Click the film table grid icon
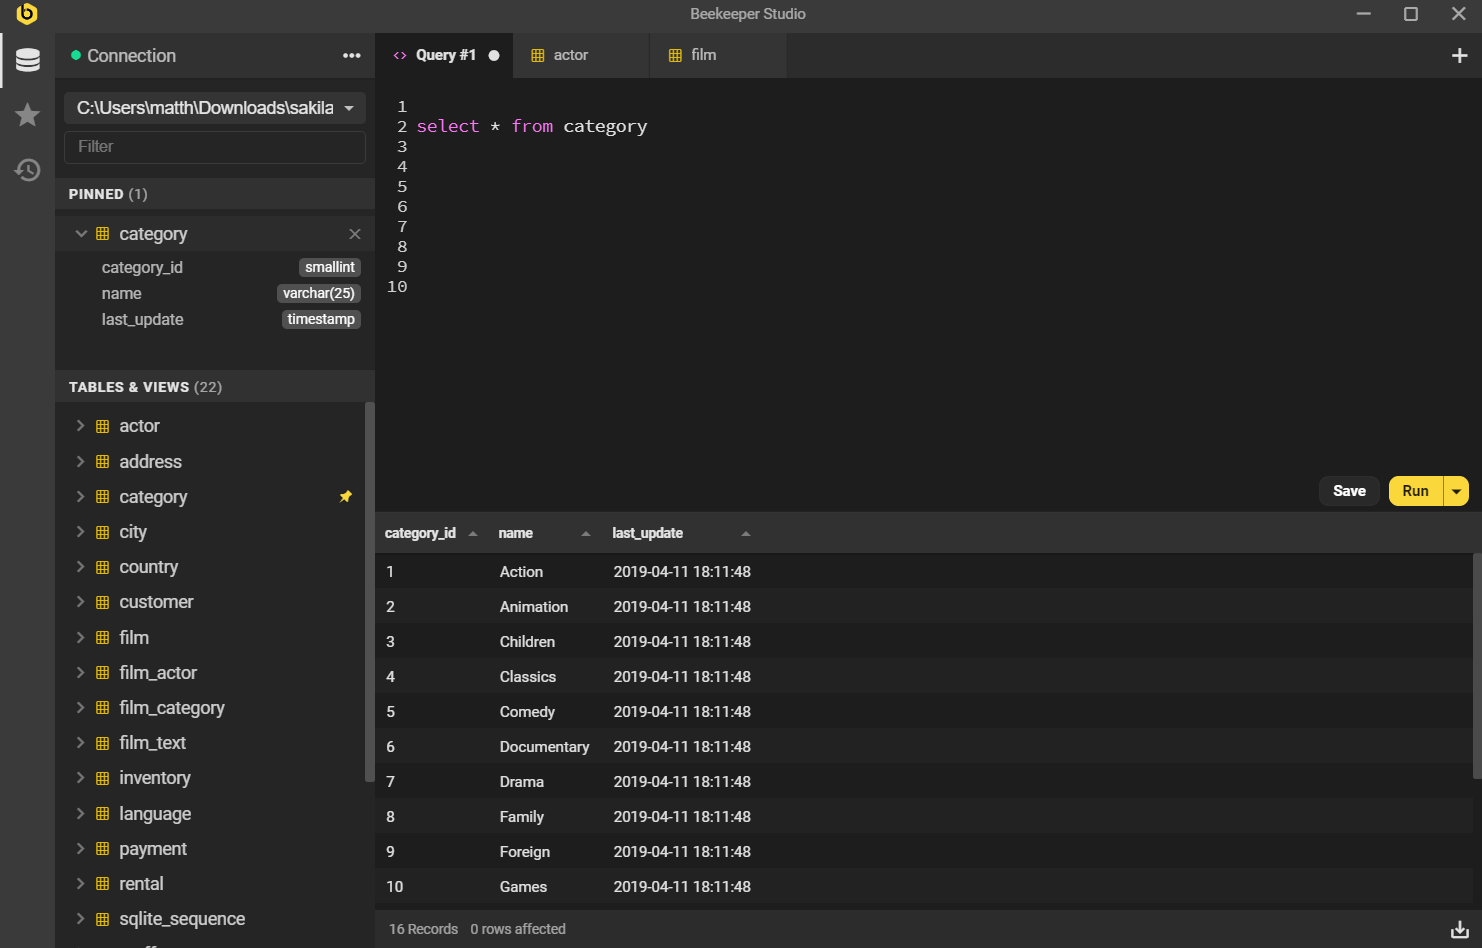1482x948 pixels. (x=103, y=637)
